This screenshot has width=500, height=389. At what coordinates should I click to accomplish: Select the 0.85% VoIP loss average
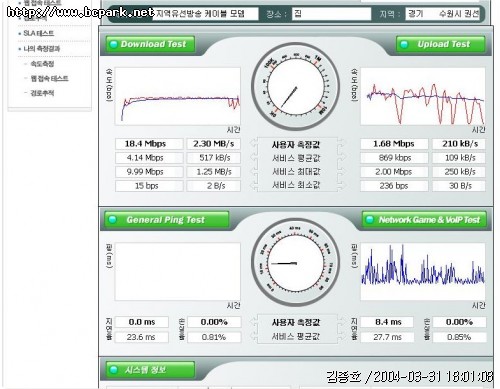tap(459, 337)
